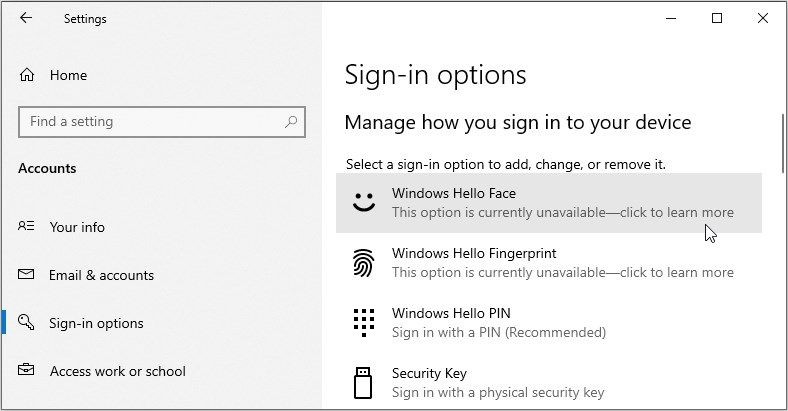The width and height of the screenshot is (788, 411).
Task: Expand the Windows Hello Fingerprint option
Action: point(549,263)
